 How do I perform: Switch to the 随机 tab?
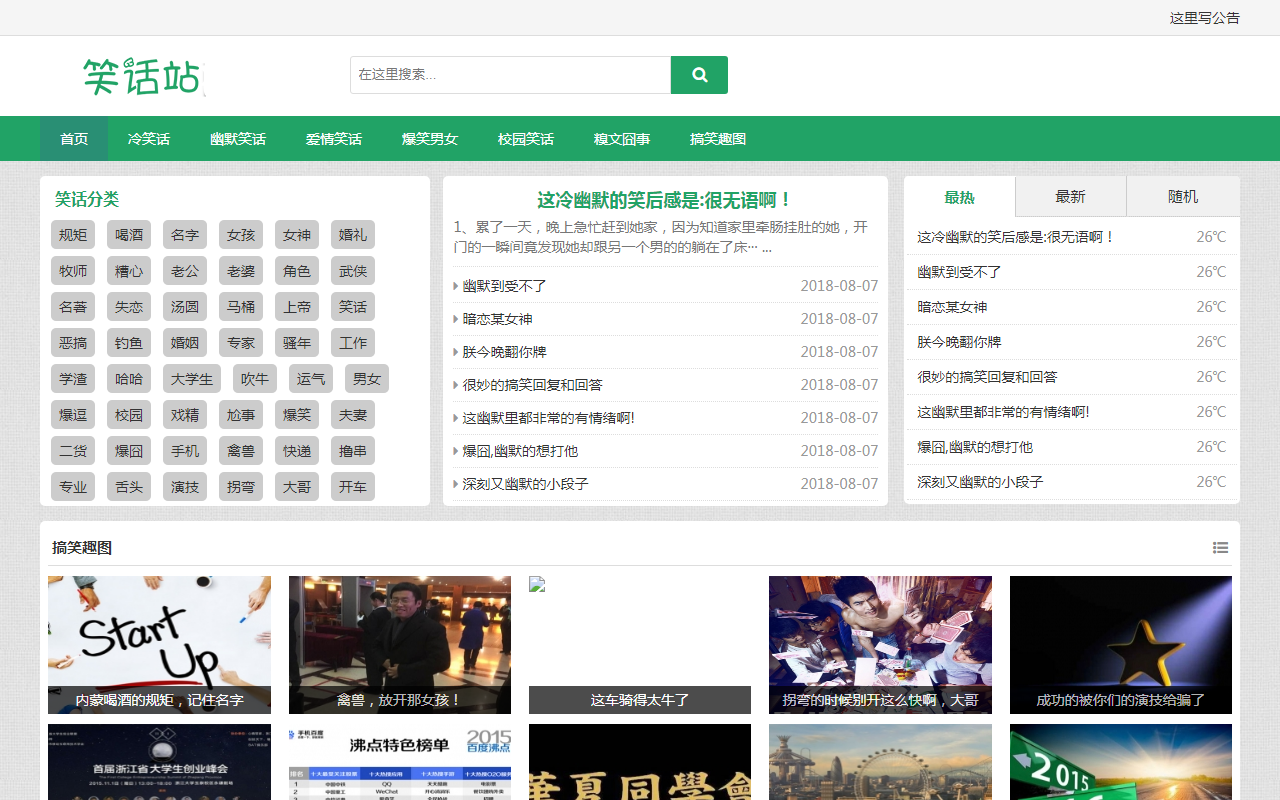point(1183,197)
